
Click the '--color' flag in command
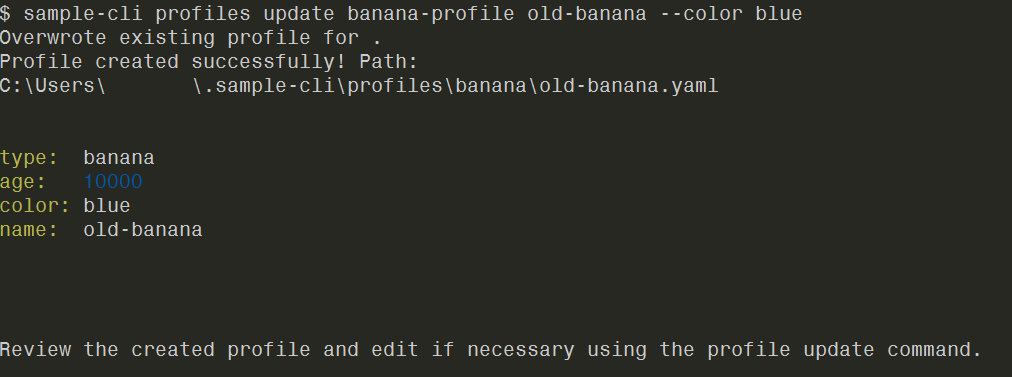[700, 14]
